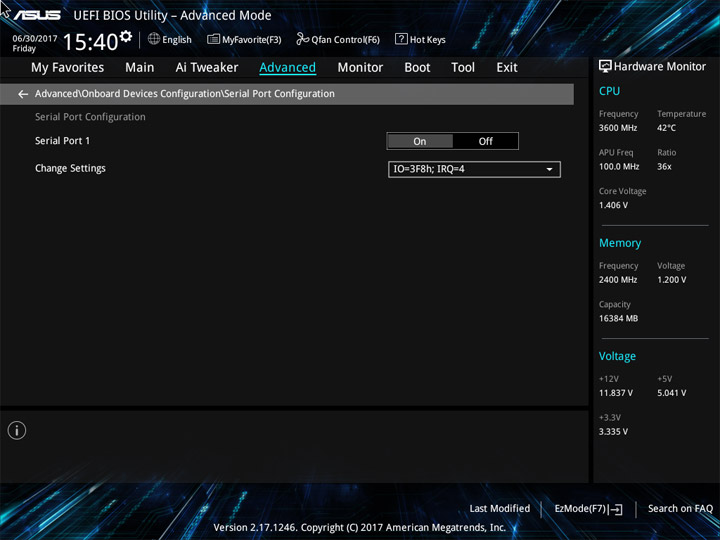Open the Exit tab
The height and width of the screenshot is (540, 720).
point(506,68)
